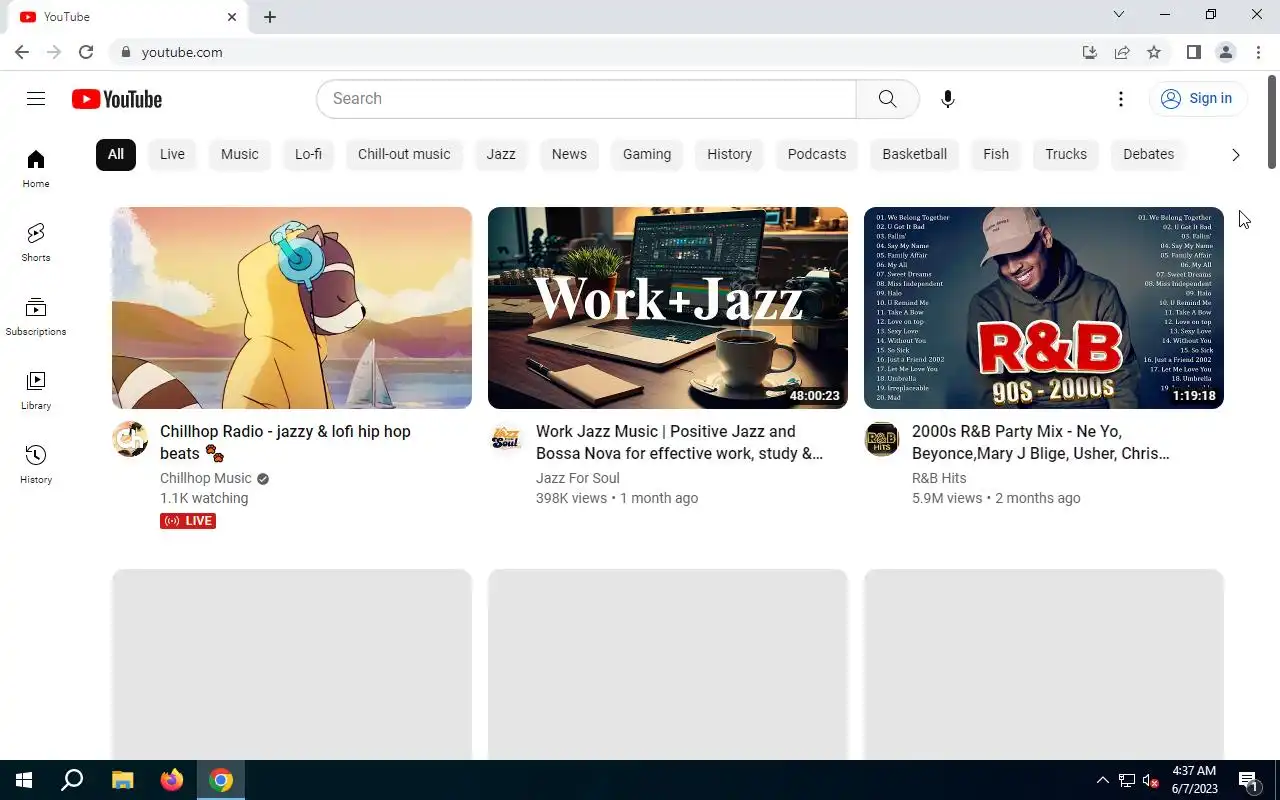Viewport: 1280px width, 800px height.
Task: Open Chrome profile icon
Action: [1226, 52]
